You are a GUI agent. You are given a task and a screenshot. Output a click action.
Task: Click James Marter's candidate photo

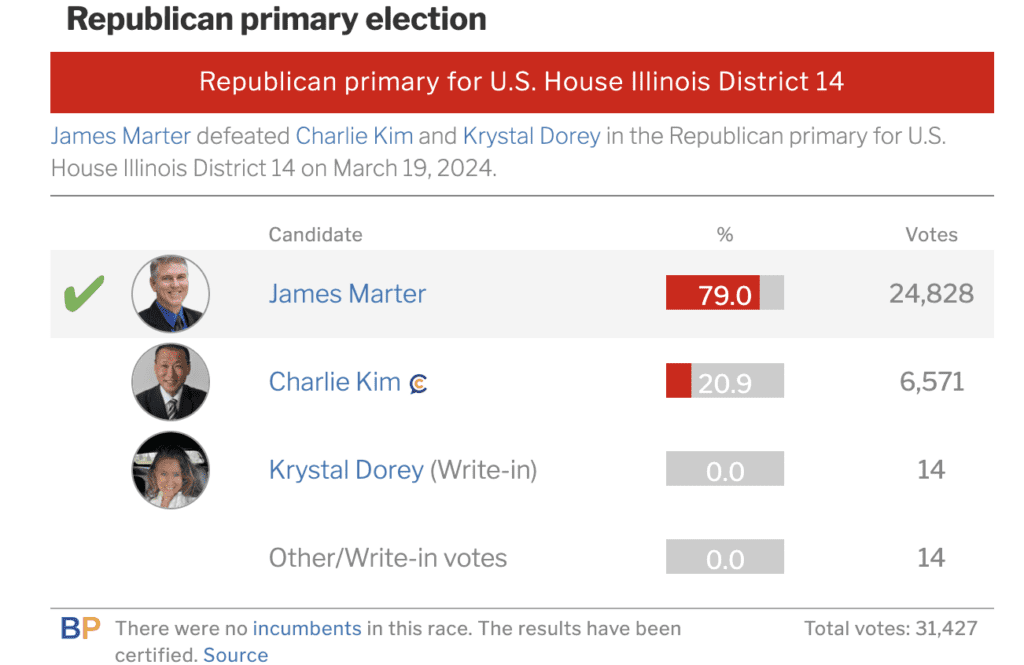pyautogui.click(x=171, y=294)
